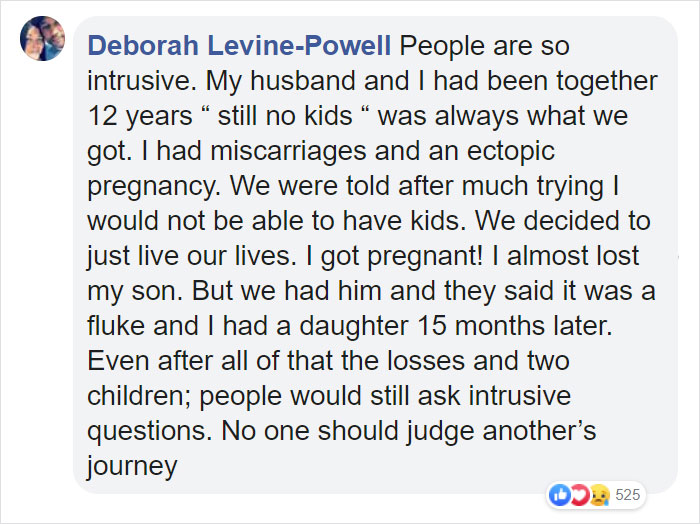Click the blue Like reaction icon

[x=558, y=494]
